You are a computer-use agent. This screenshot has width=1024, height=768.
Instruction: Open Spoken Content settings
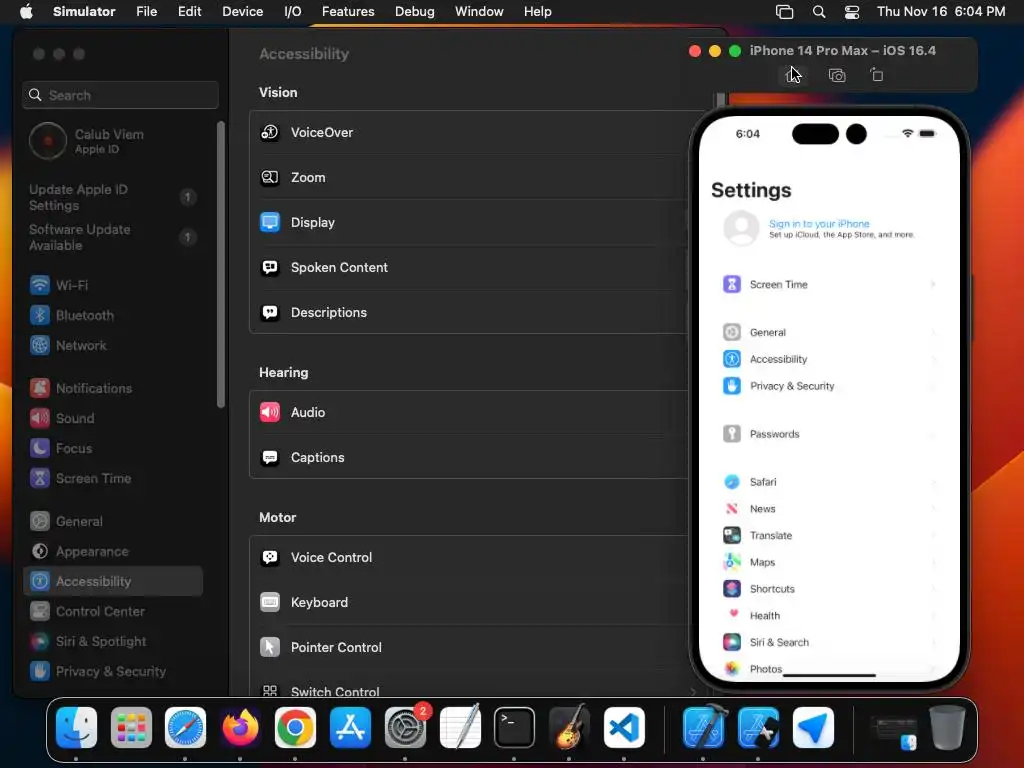coord(468,268)
